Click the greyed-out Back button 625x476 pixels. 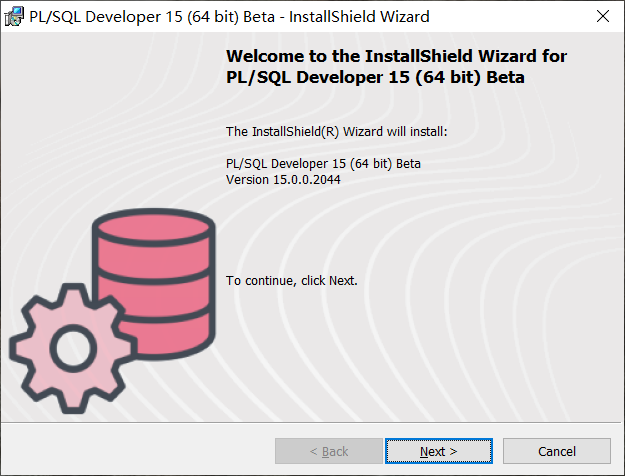point(328,451)
